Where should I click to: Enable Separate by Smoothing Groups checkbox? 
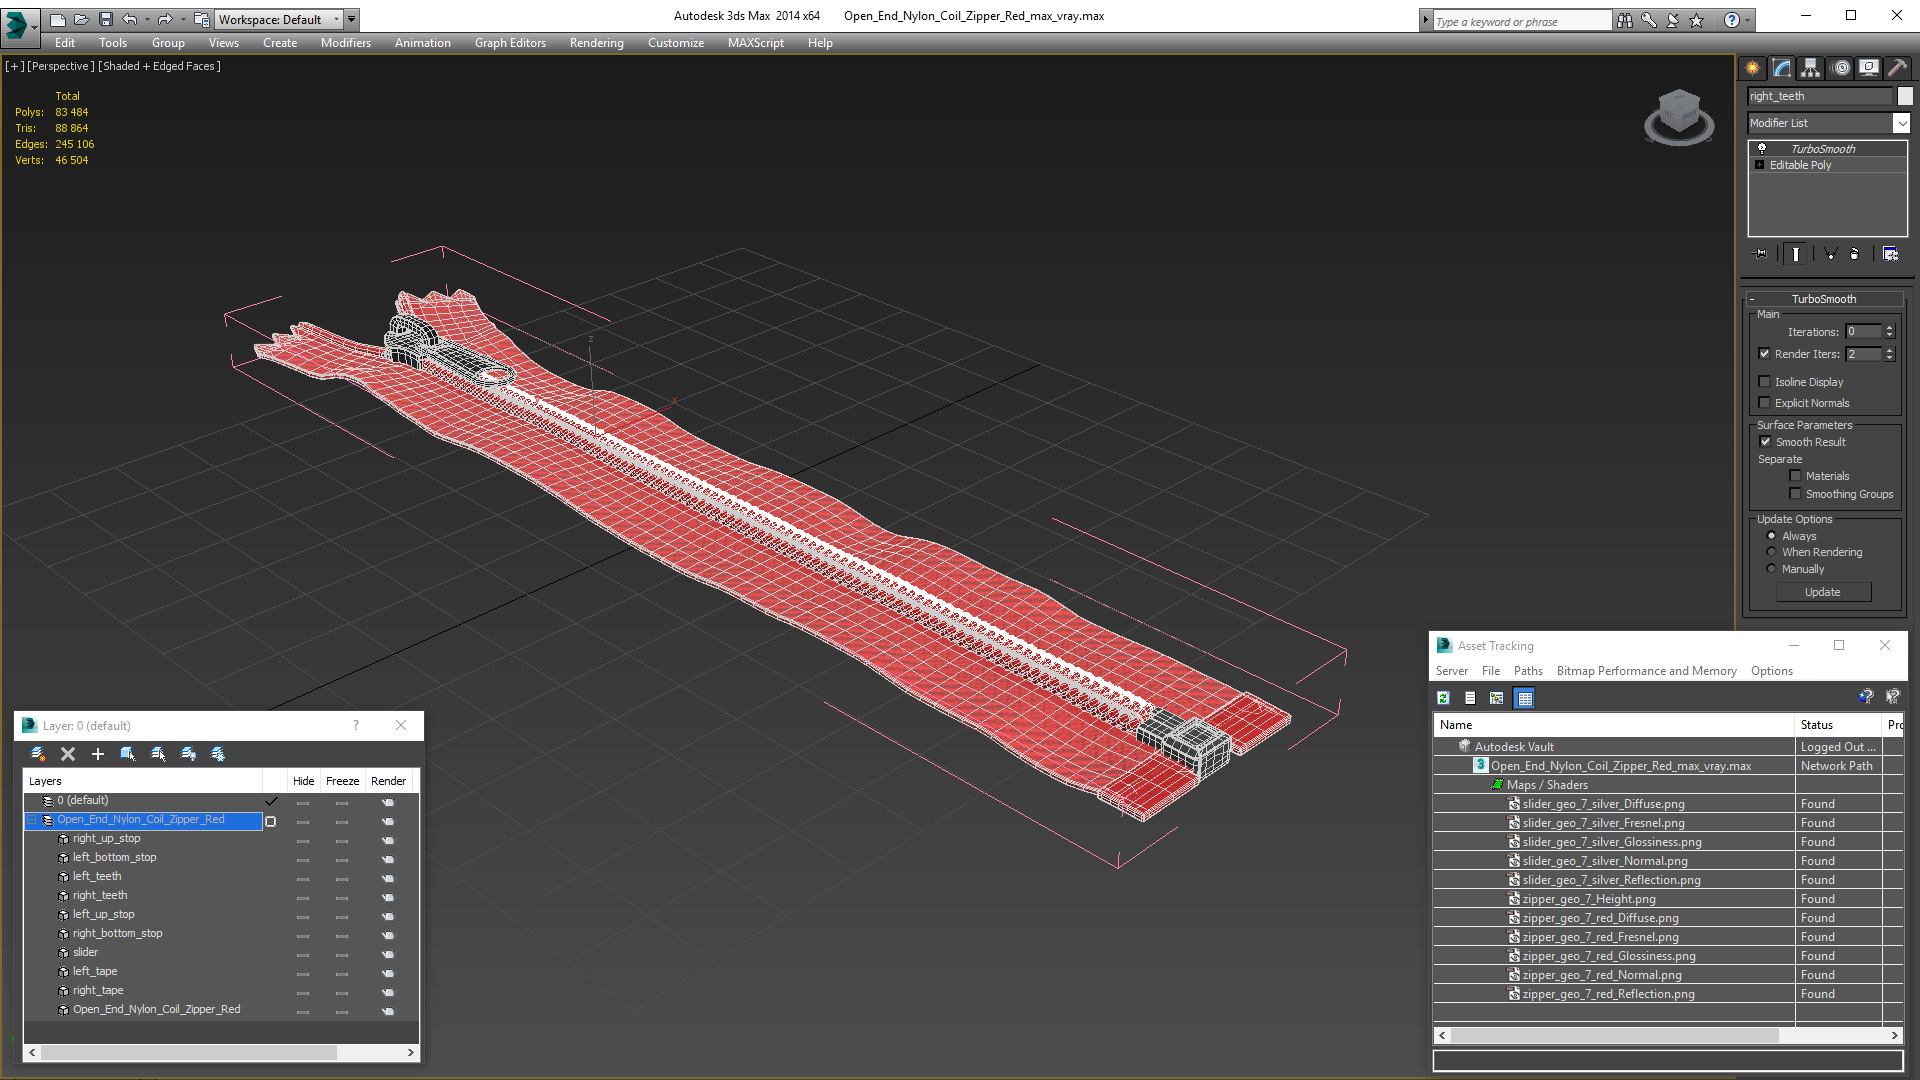[x=1795, y=494]
